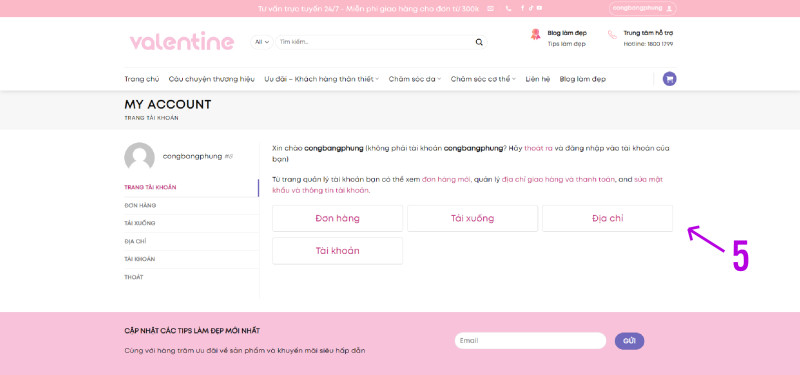The width and height of the screenshot is (800, 375).
Task: Expand Chăm sóc da menu
Action: (415, 79)
